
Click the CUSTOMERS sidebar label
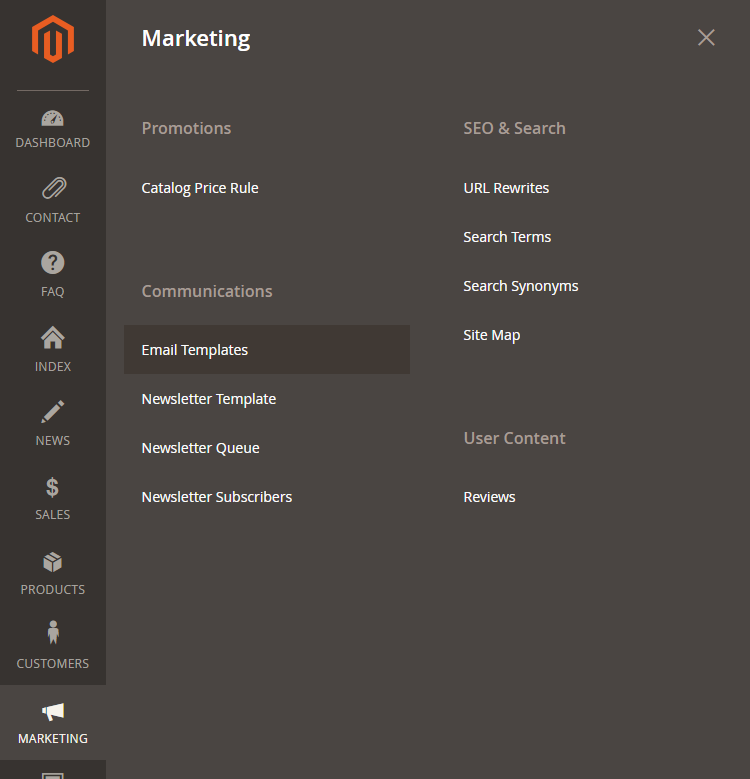click(x=53, y=664)
